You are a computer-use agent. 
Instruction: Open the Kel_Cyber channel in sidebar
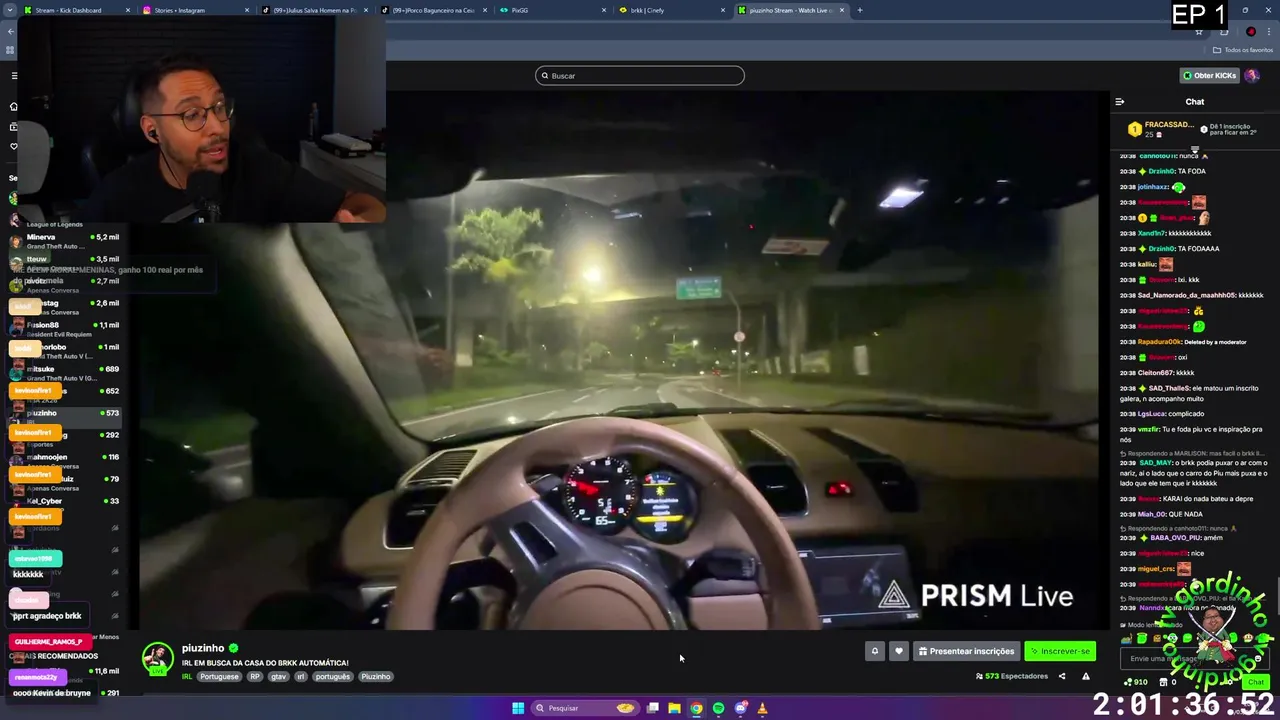[64, 505]
